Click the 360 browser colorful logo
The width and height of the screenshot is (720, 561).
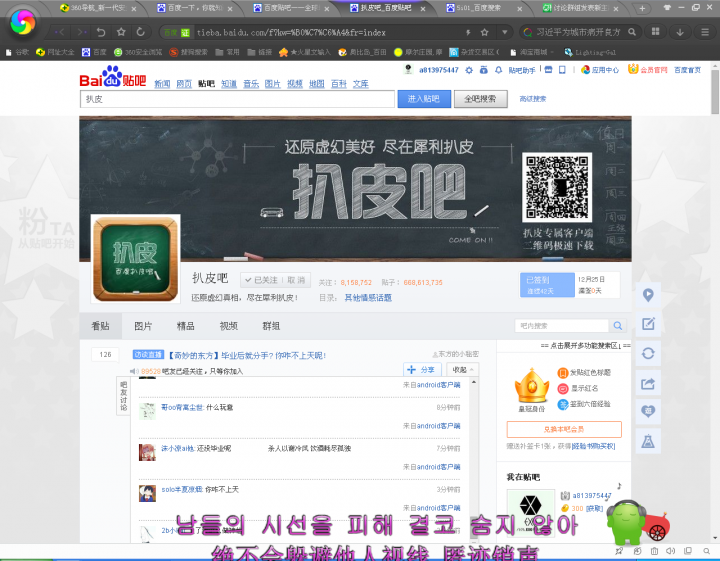click(x=22, y=22)
